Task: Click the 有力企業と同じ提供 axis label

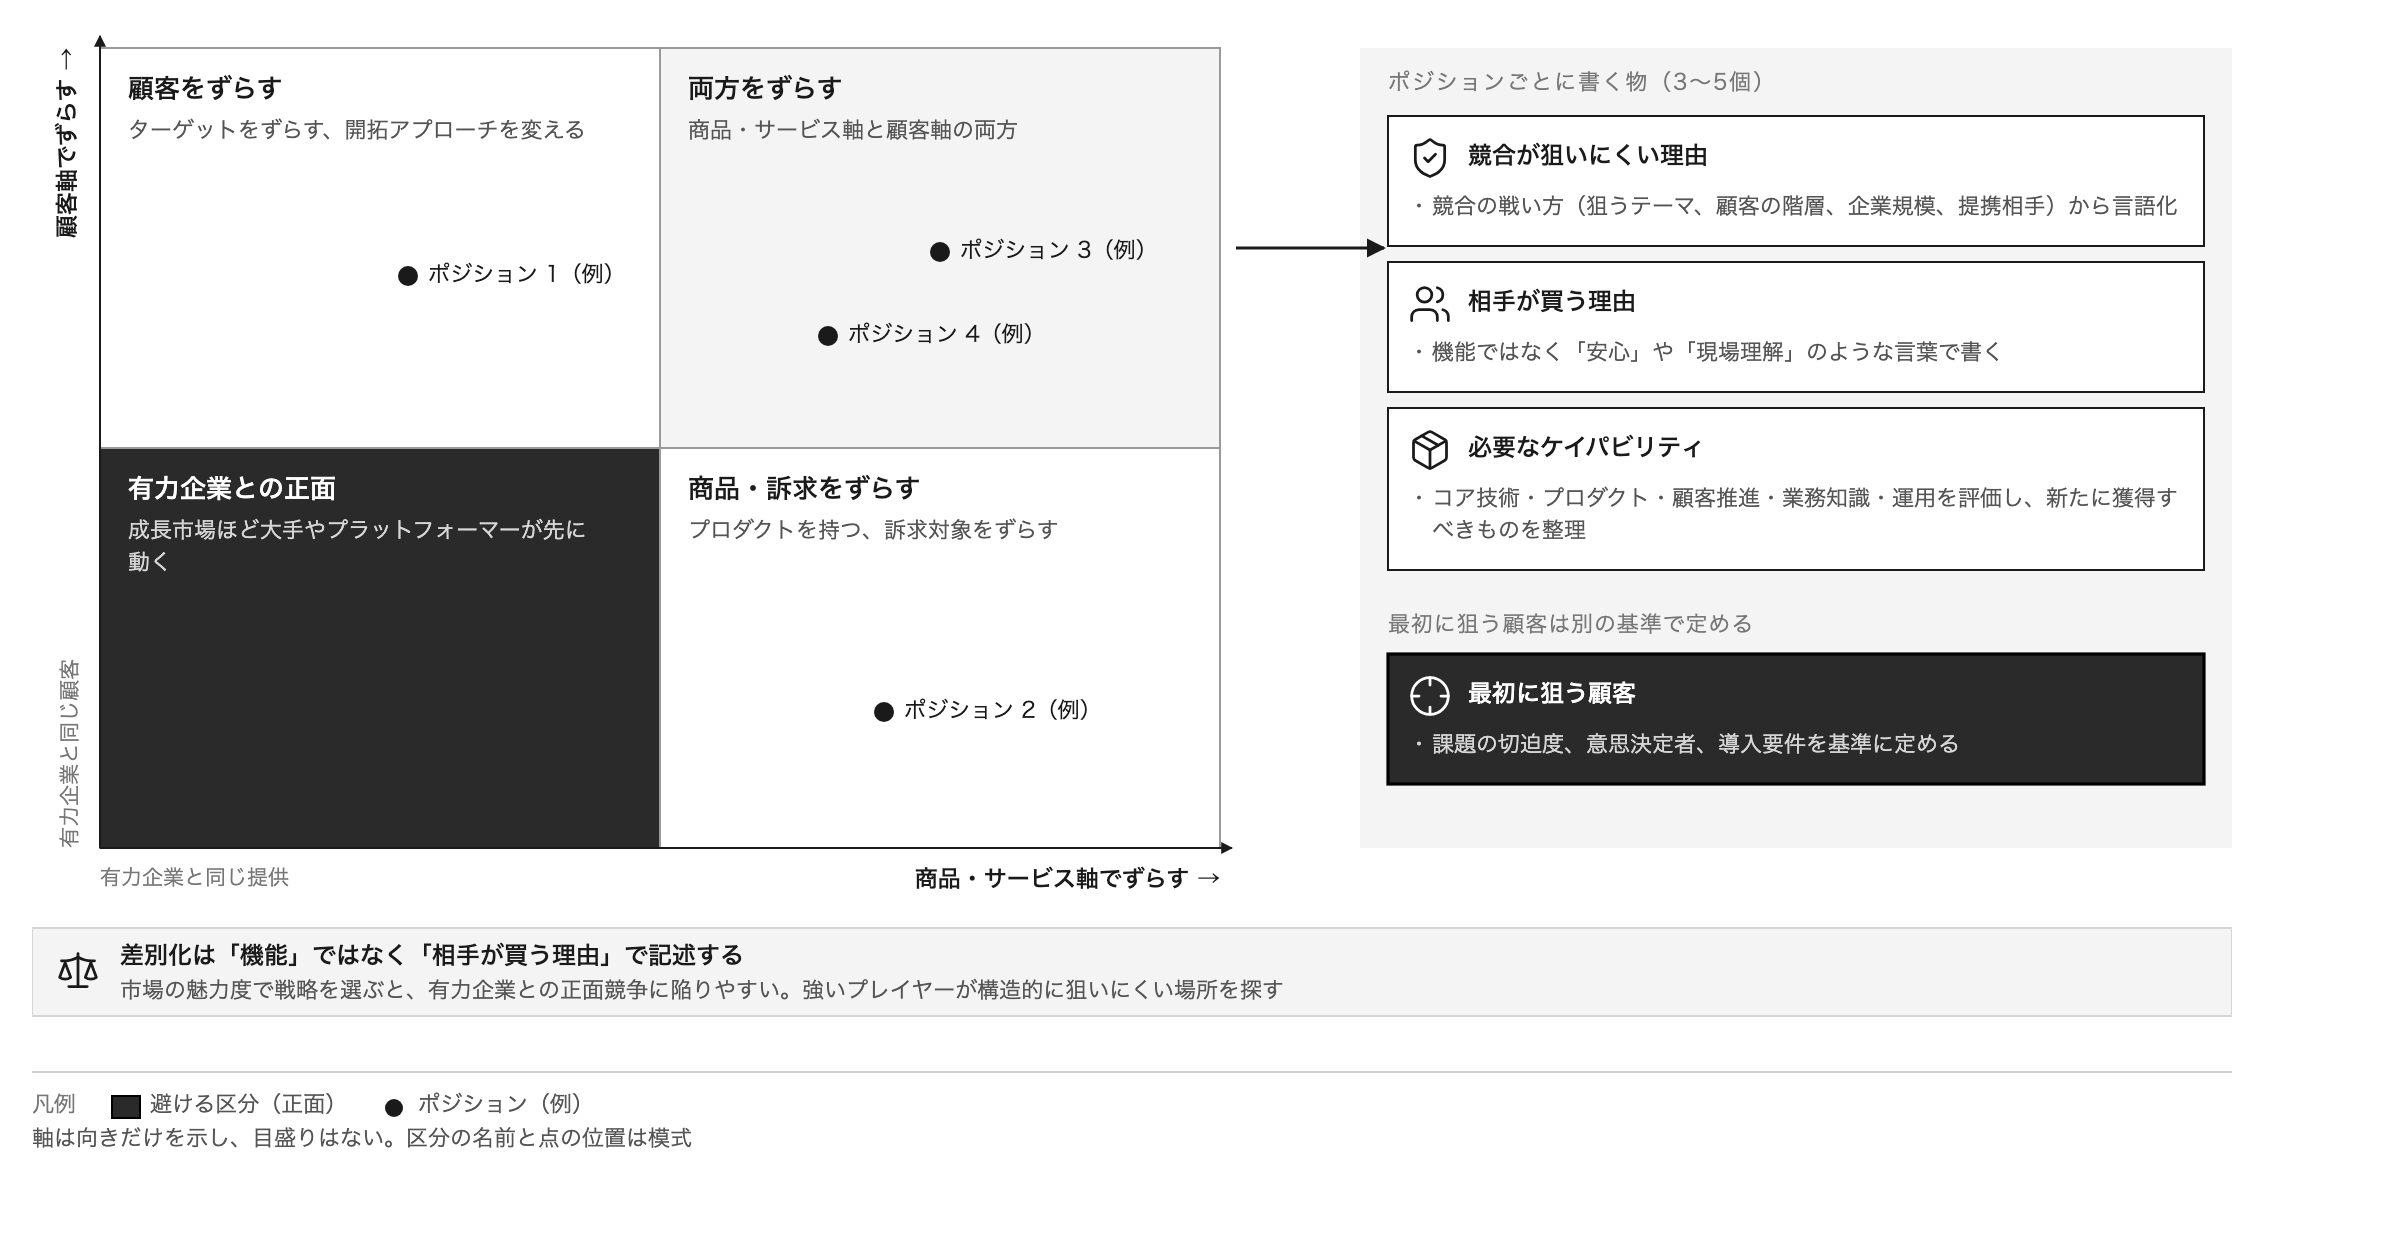Action: pyautogui.click(x=194, y=877)
